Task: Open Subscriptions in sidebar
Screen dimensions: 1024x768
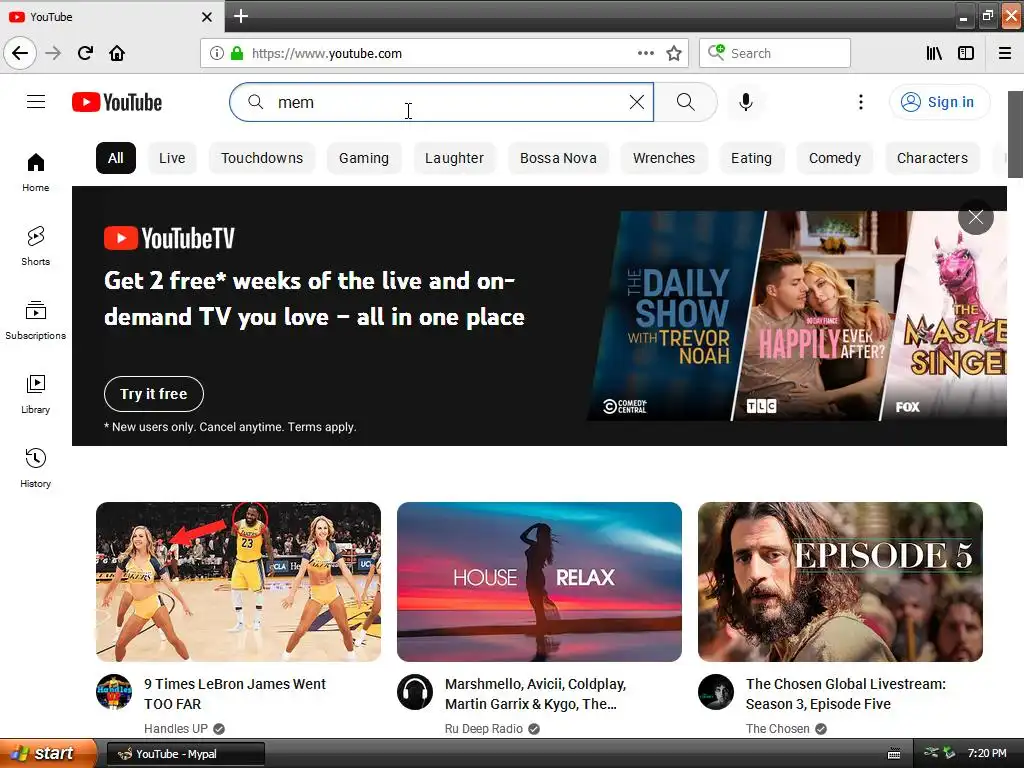Action: point(36,320)
